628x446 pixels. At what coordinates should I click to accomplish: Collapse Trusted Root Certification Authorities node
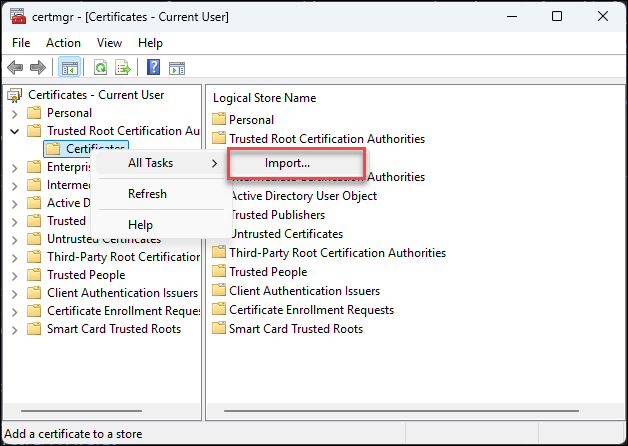14,131
